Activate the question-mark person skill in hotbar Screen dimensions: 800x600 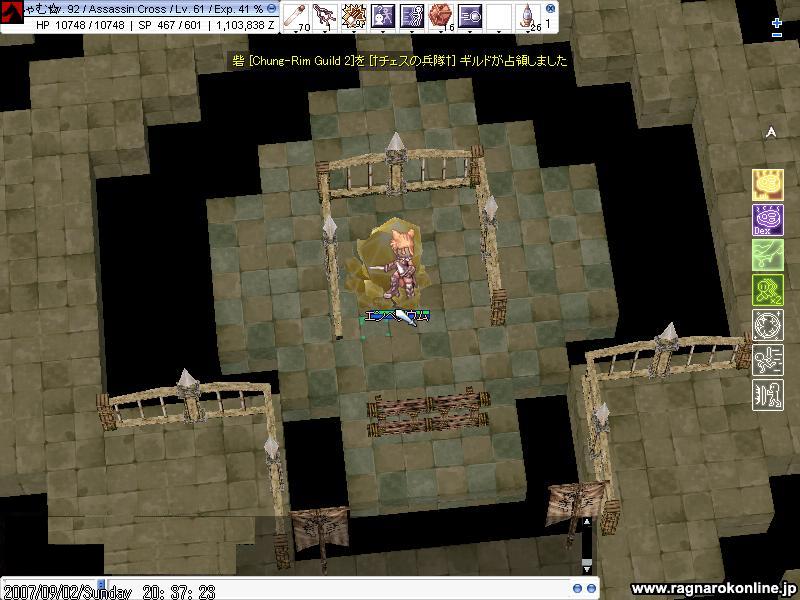click(x=383, y=16)
